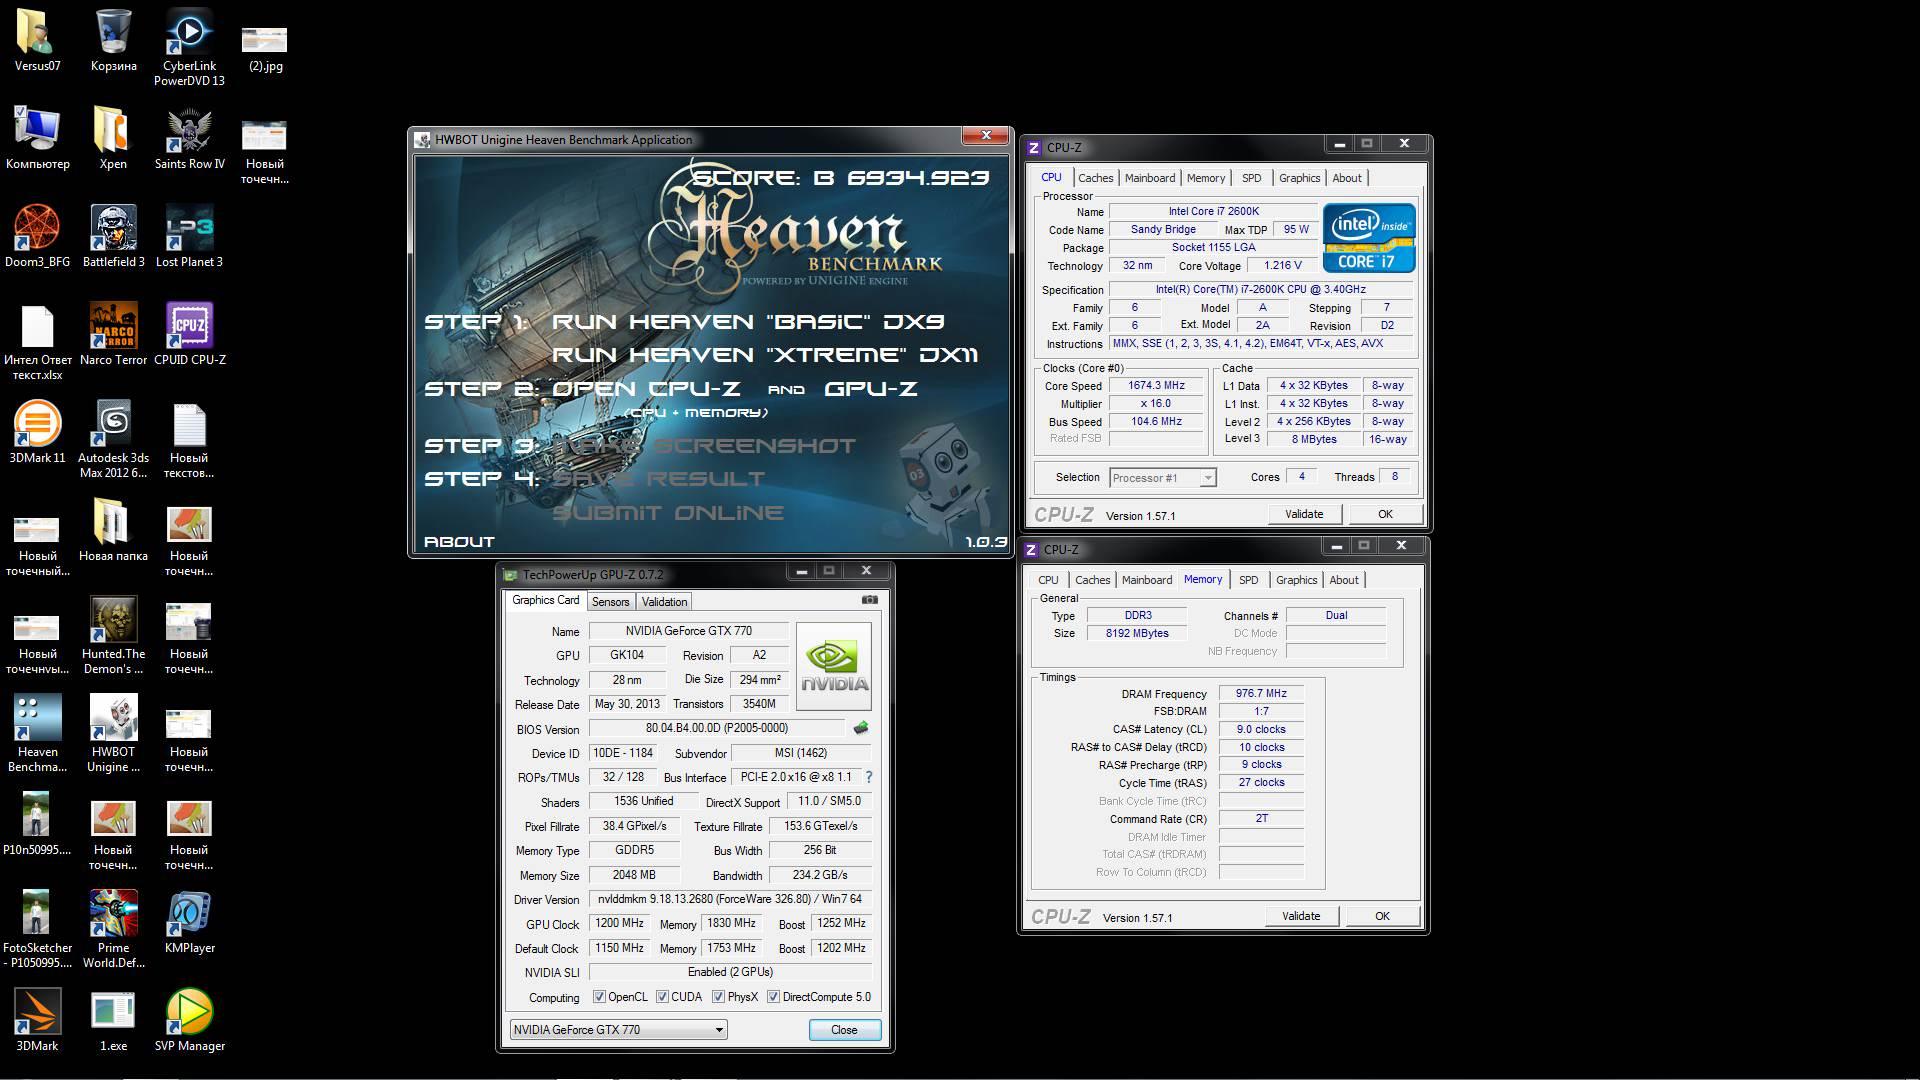Launch Saints Row IV shortcut
The width and height of the screenshot is (1920, 1080).
(189, 138)
